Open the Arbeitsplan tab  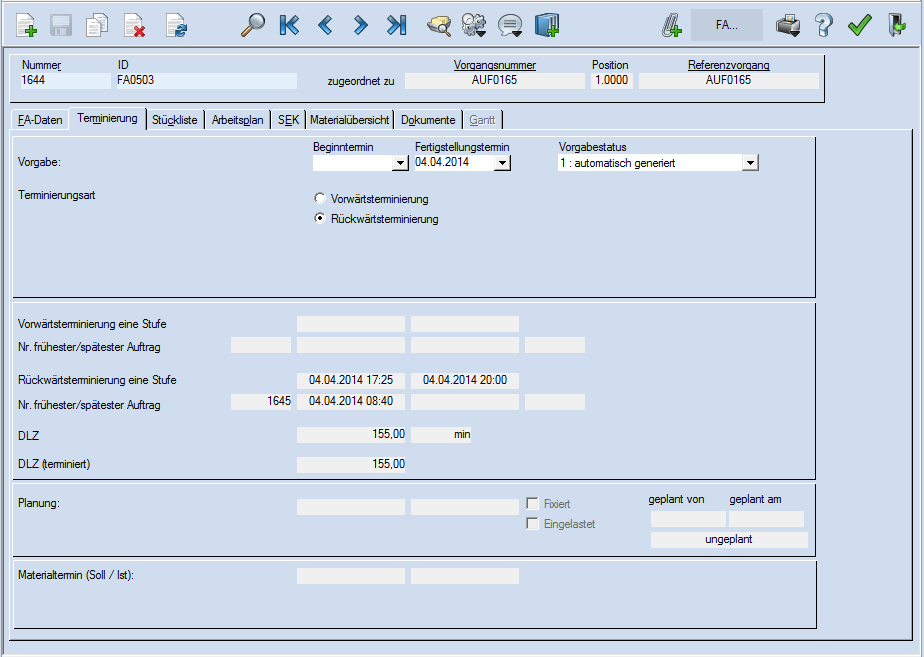coord(238,120)
